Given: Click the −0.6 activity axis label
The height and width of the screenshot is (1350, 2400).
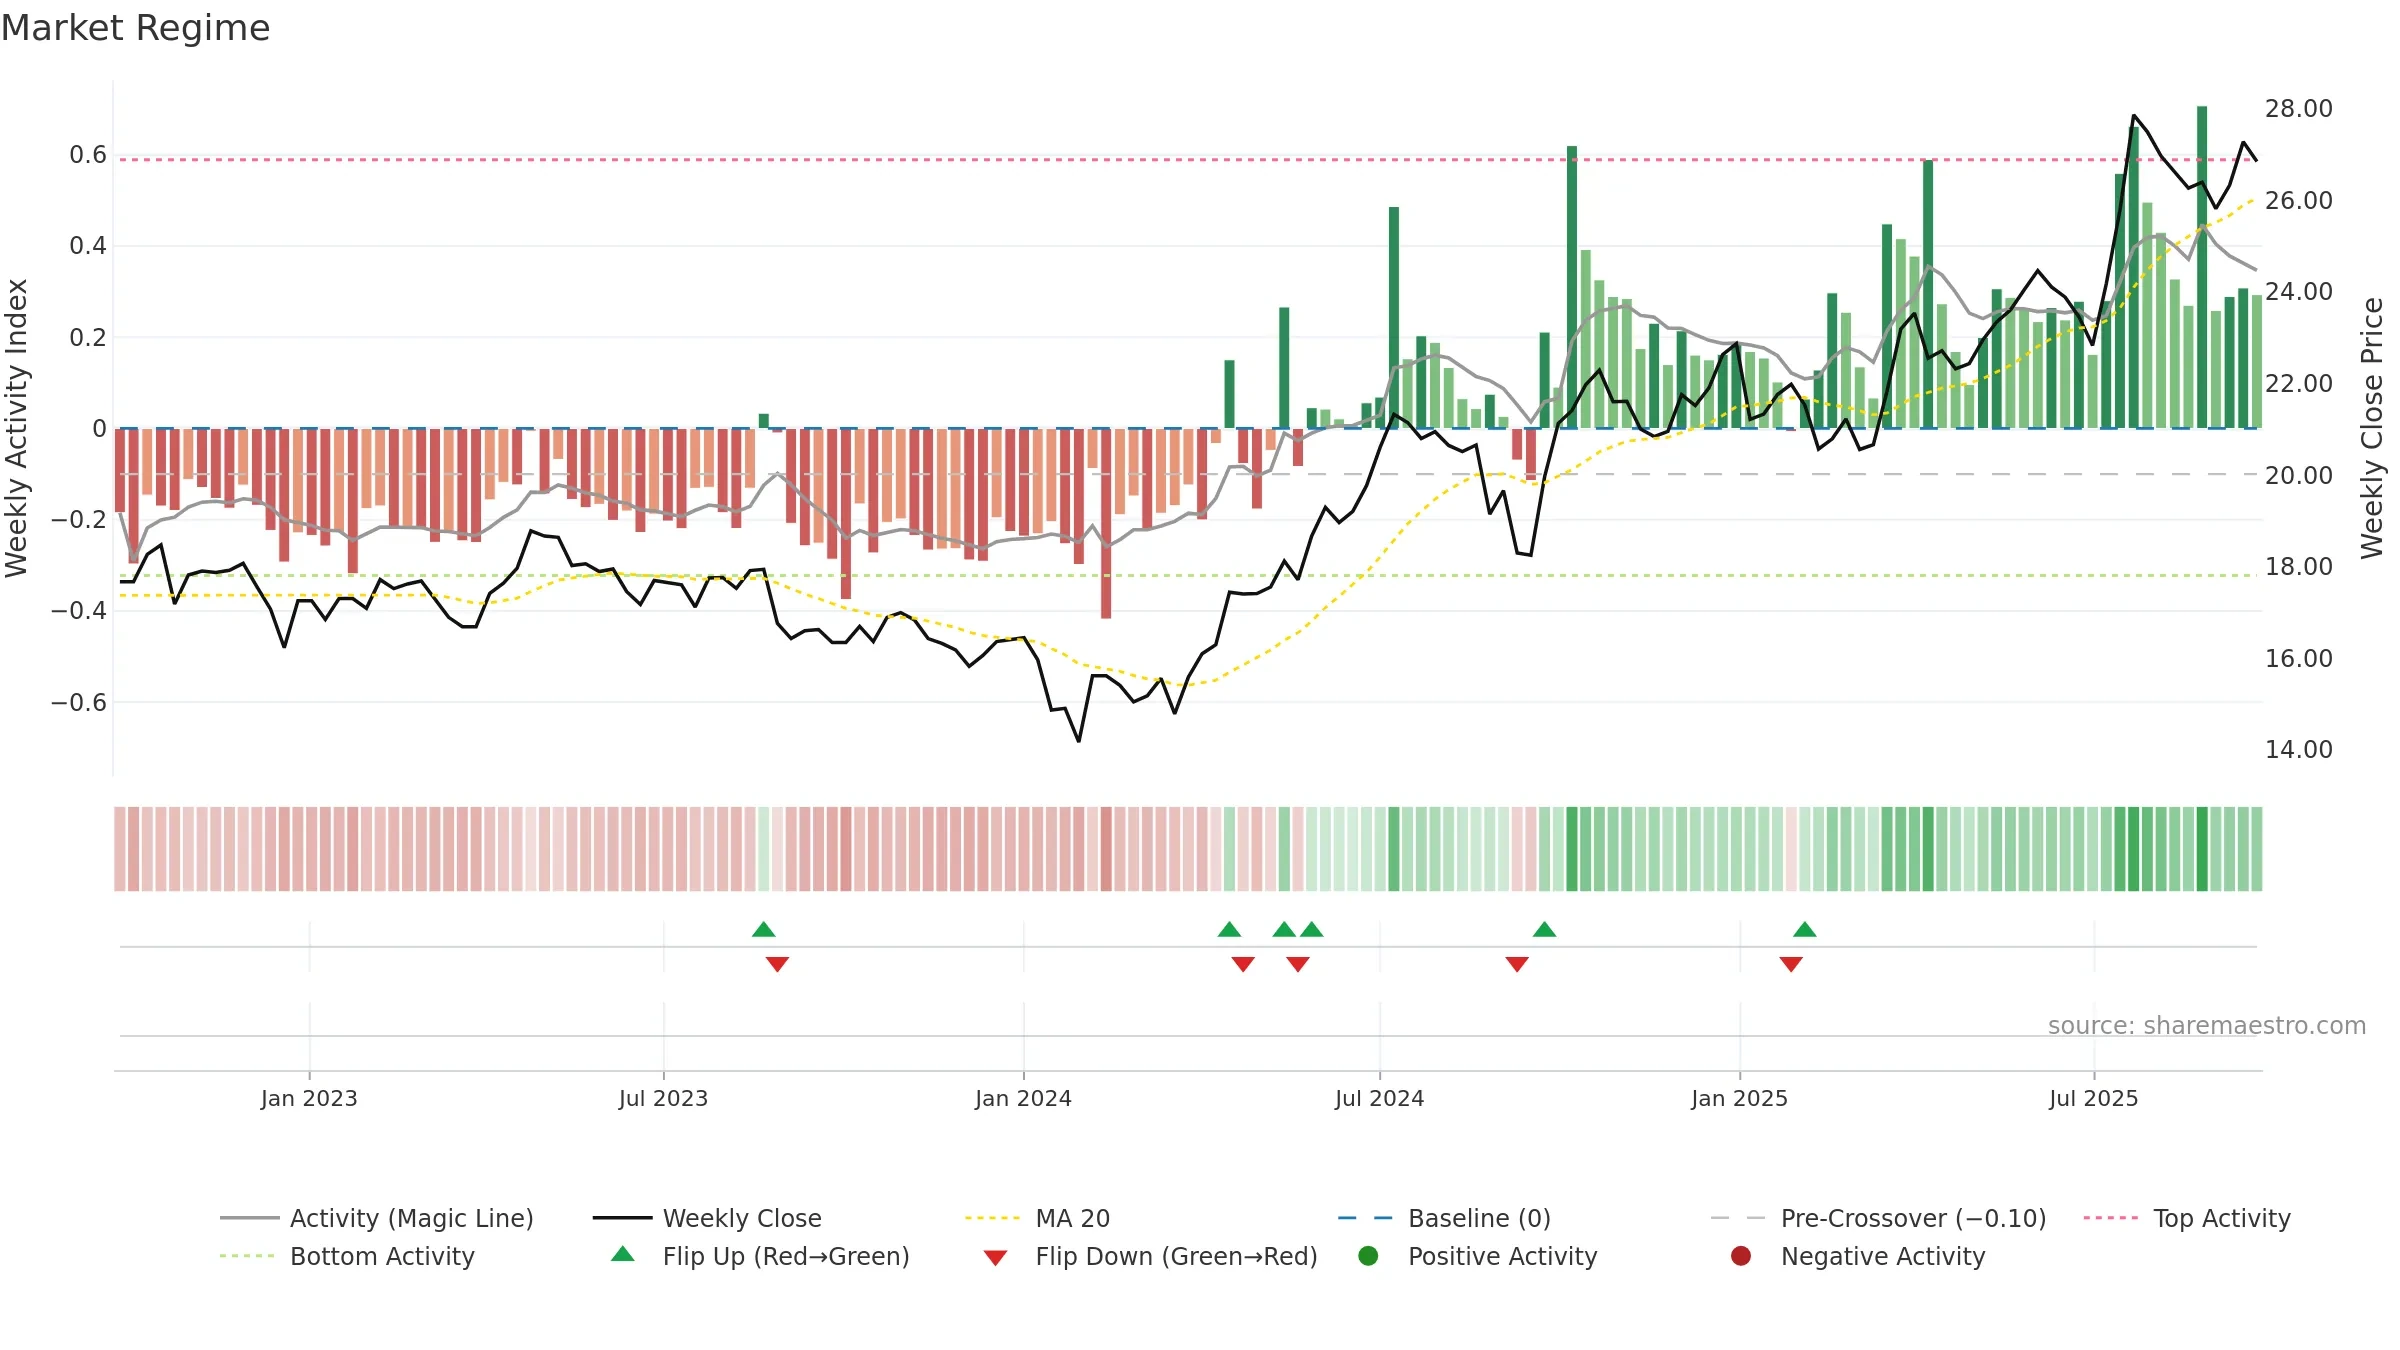Looking at the screenshot, I should 79,702.
